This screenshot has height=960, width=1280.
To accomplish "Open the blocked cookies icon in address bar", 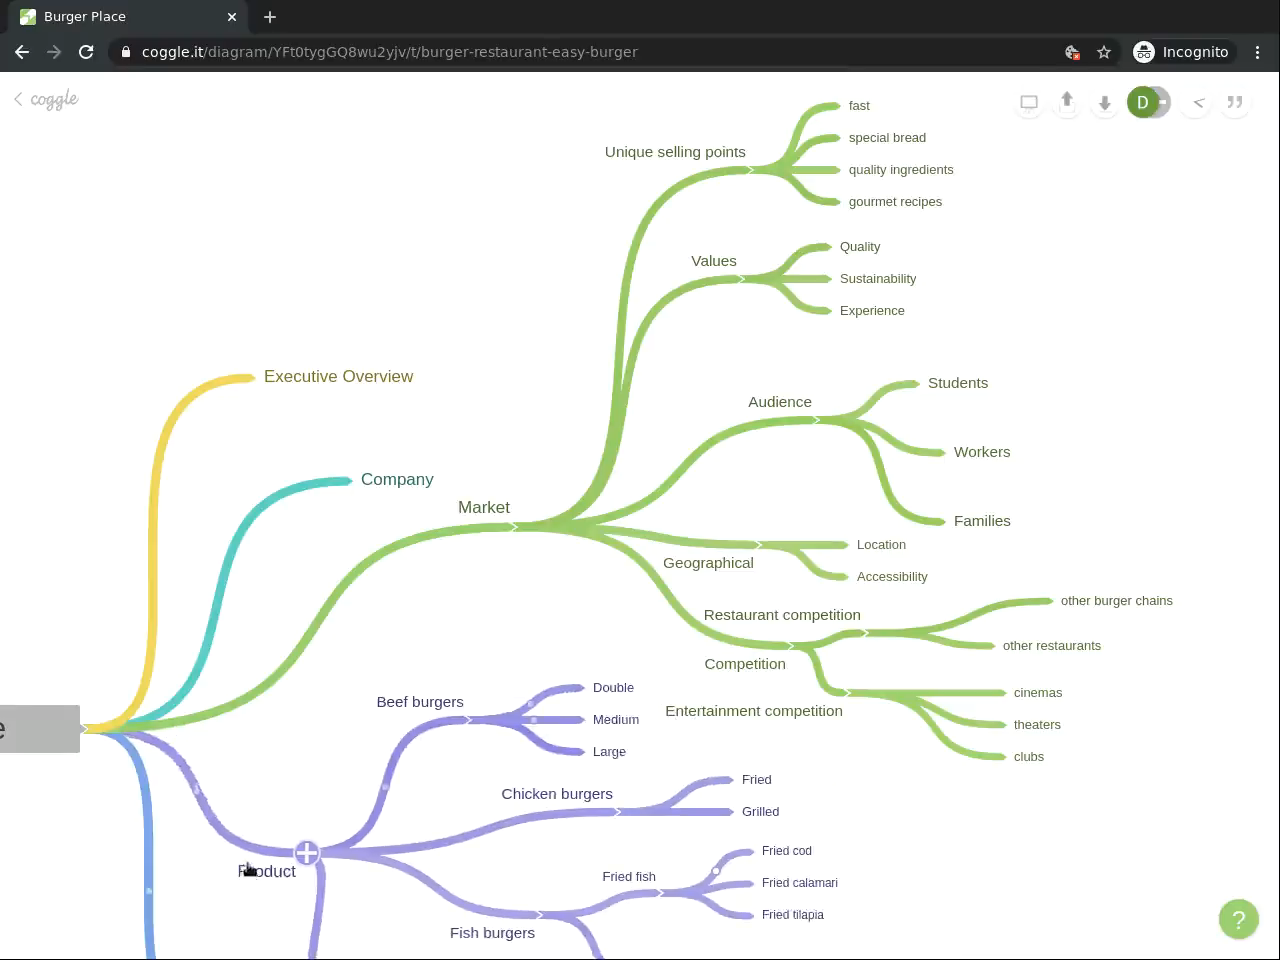I will [1072, 52].
